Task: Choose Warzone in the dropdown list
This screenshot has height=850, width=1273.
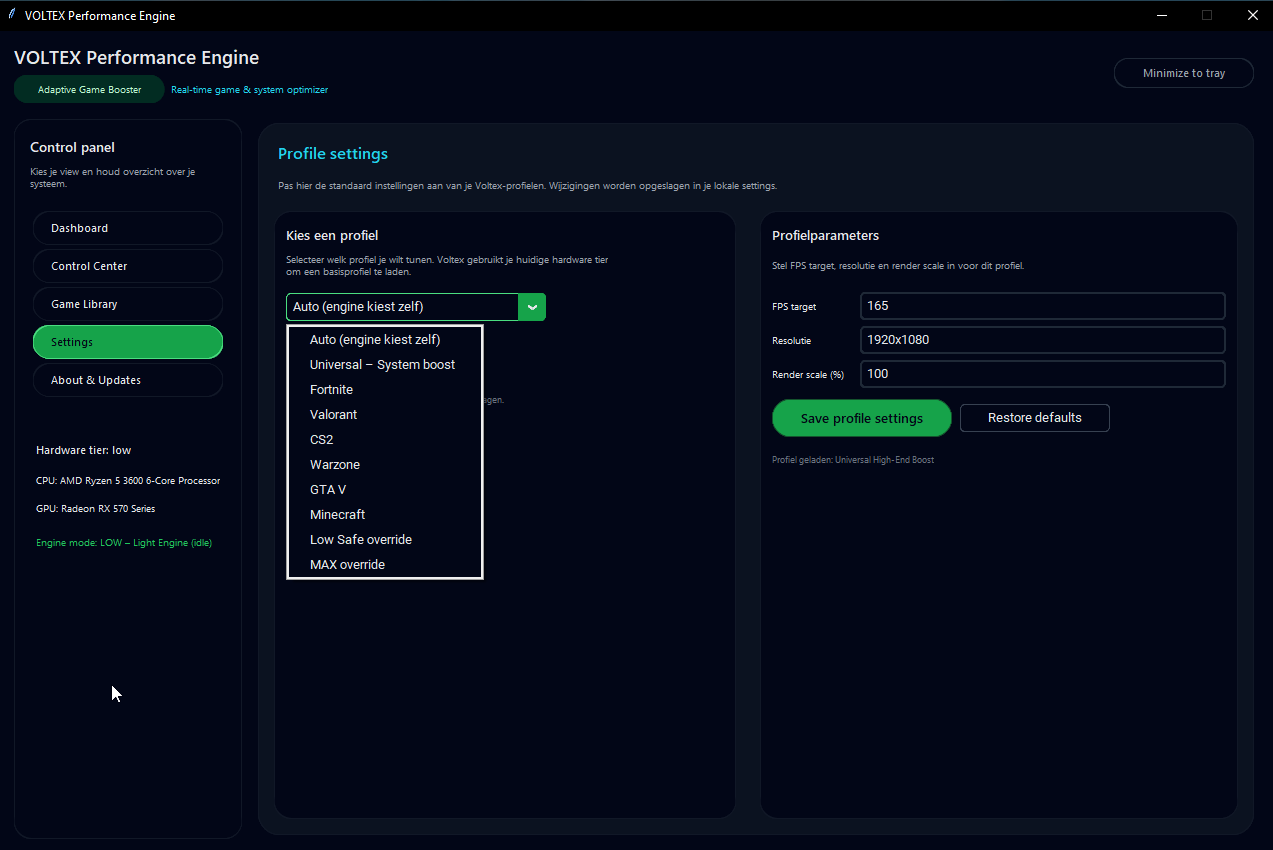Action: tap(335, 465)
